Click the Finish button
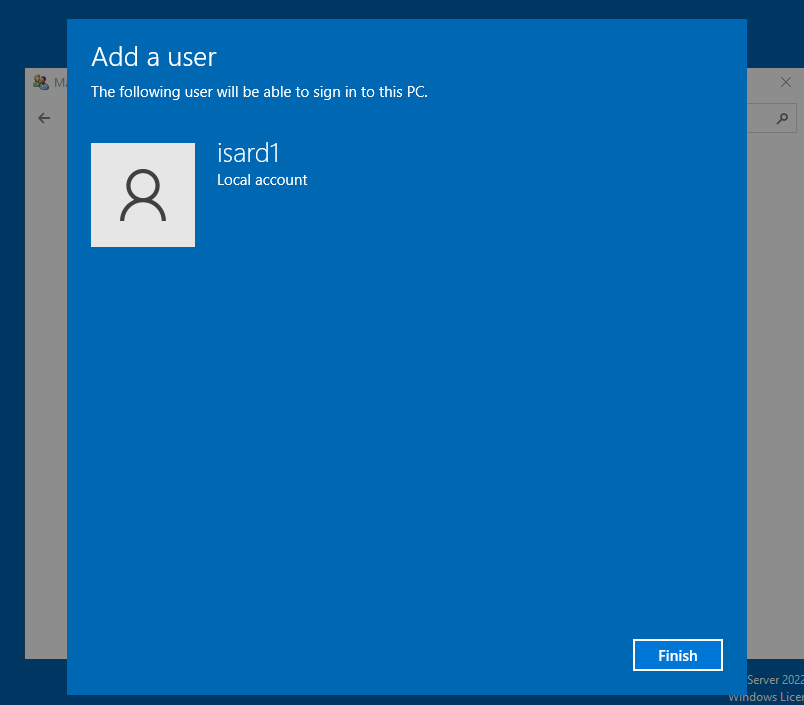The height and width of the screenshot is (705, 804). [x=677, y=655]
